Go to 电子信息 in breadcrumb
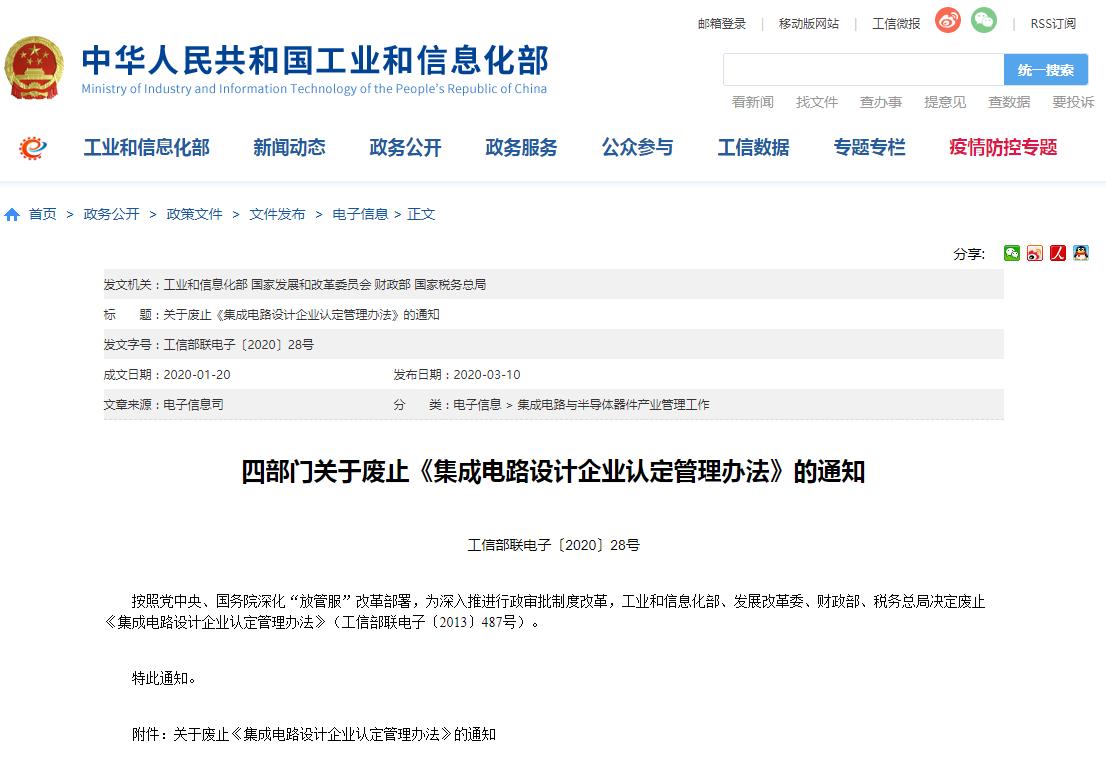The height and width of the screenshot is (768, 1106). pyautogui.click(x=360, y=214)
